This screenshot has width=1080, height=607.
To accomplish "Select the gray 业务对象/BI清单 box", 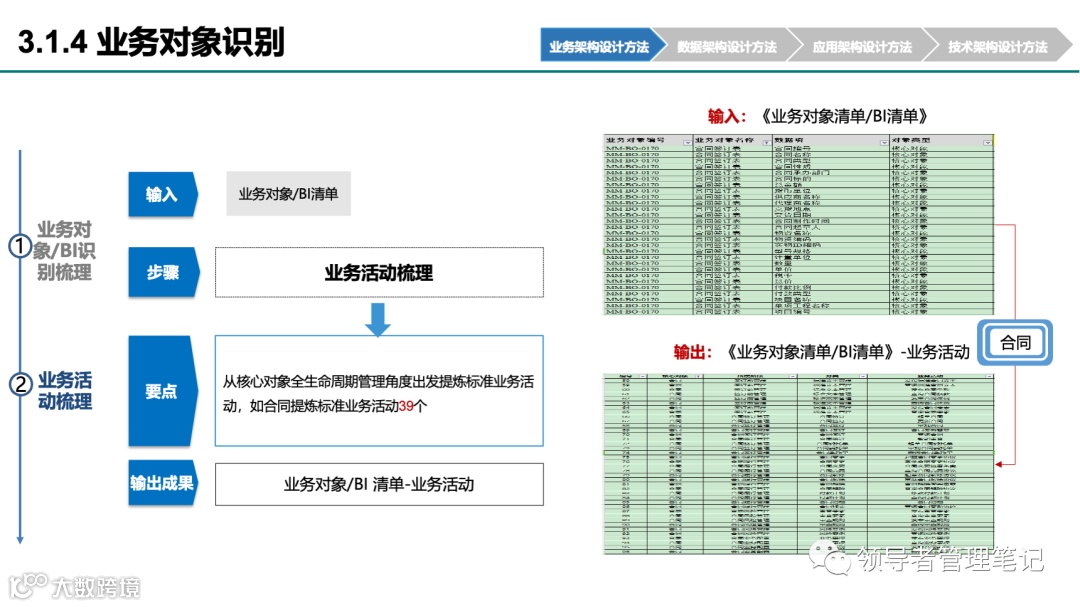I will [289, 194].
